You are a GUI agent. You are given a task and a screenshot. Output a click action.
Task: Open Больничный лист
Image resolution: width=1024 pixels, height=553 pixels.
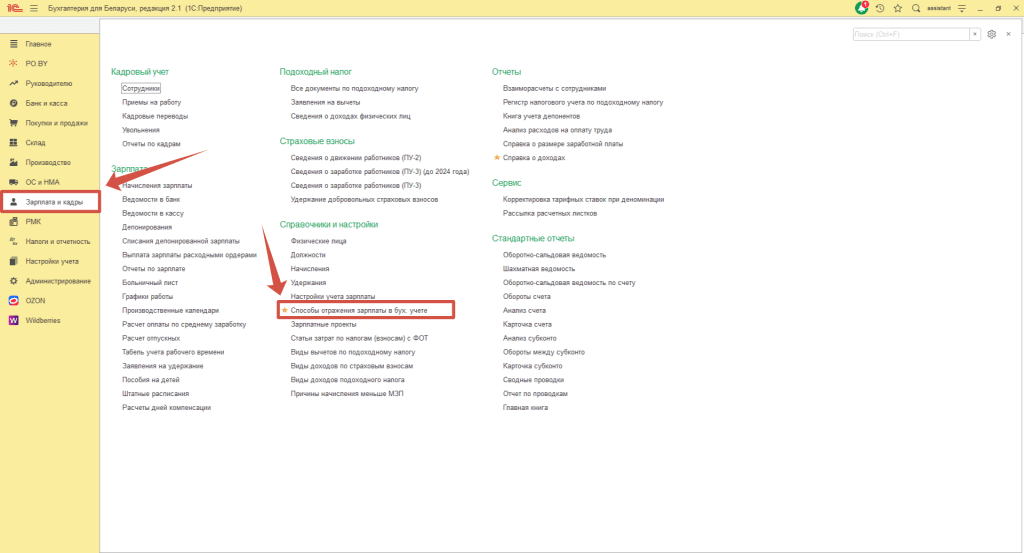[150, 283]
